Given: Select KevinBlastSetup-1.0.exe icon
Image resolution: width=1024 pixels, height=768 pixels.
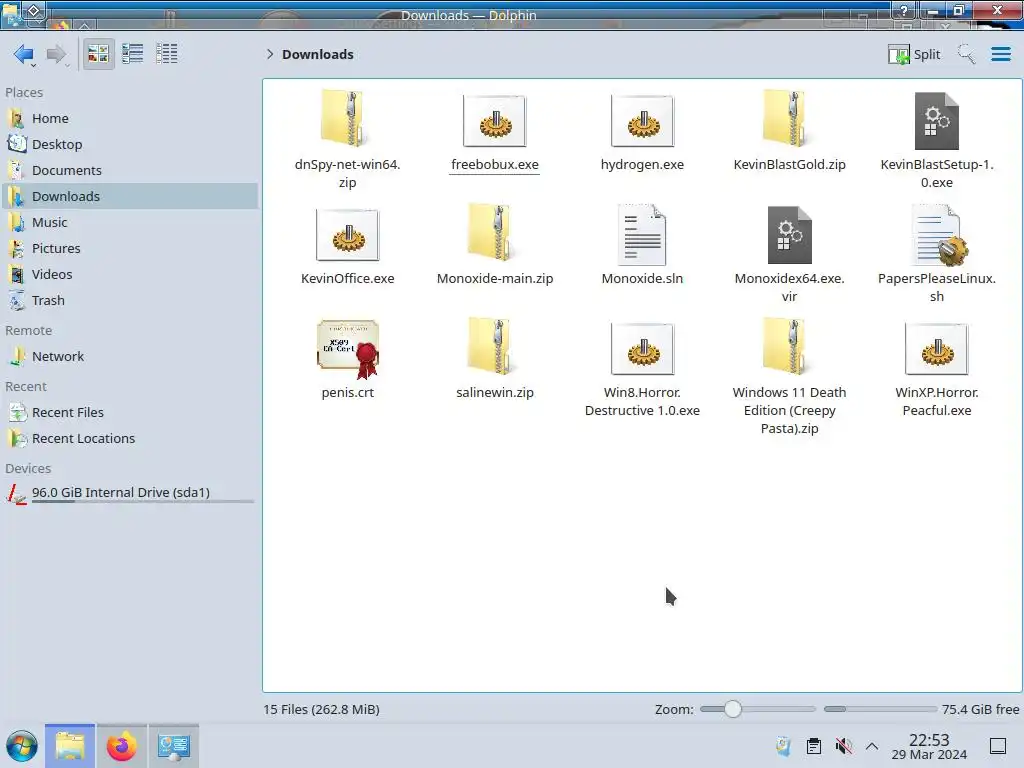Looking at the screenshot, I should click(x=936, y=121).
